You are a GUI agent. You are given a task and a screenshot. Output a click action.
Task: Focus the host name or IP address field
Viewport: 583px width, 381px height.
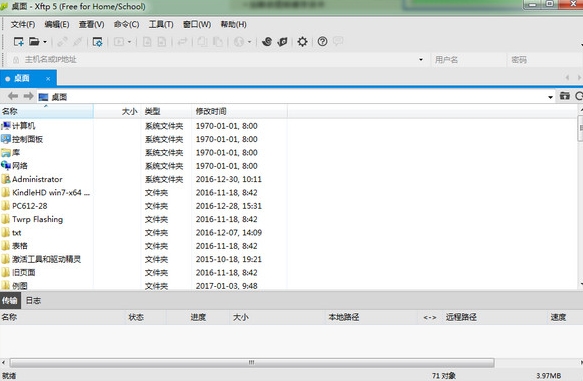tap(219, 59)
